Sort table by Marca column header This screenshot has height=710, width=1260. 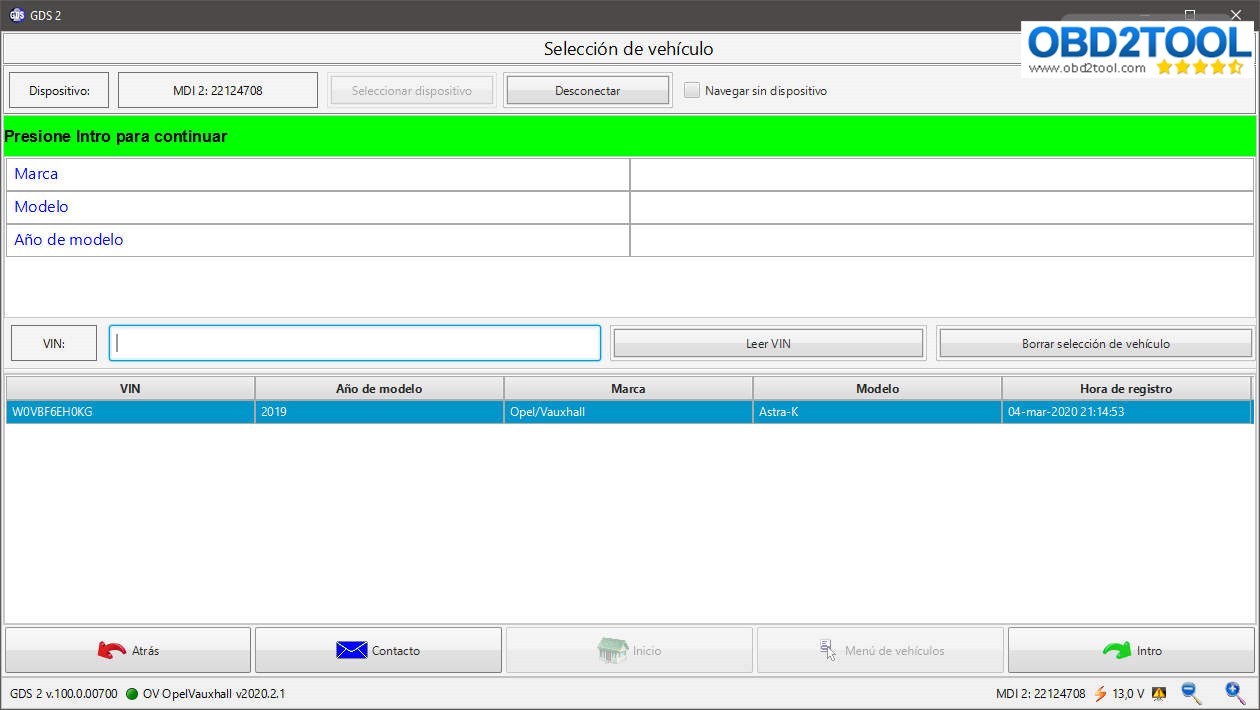point(628,388)
